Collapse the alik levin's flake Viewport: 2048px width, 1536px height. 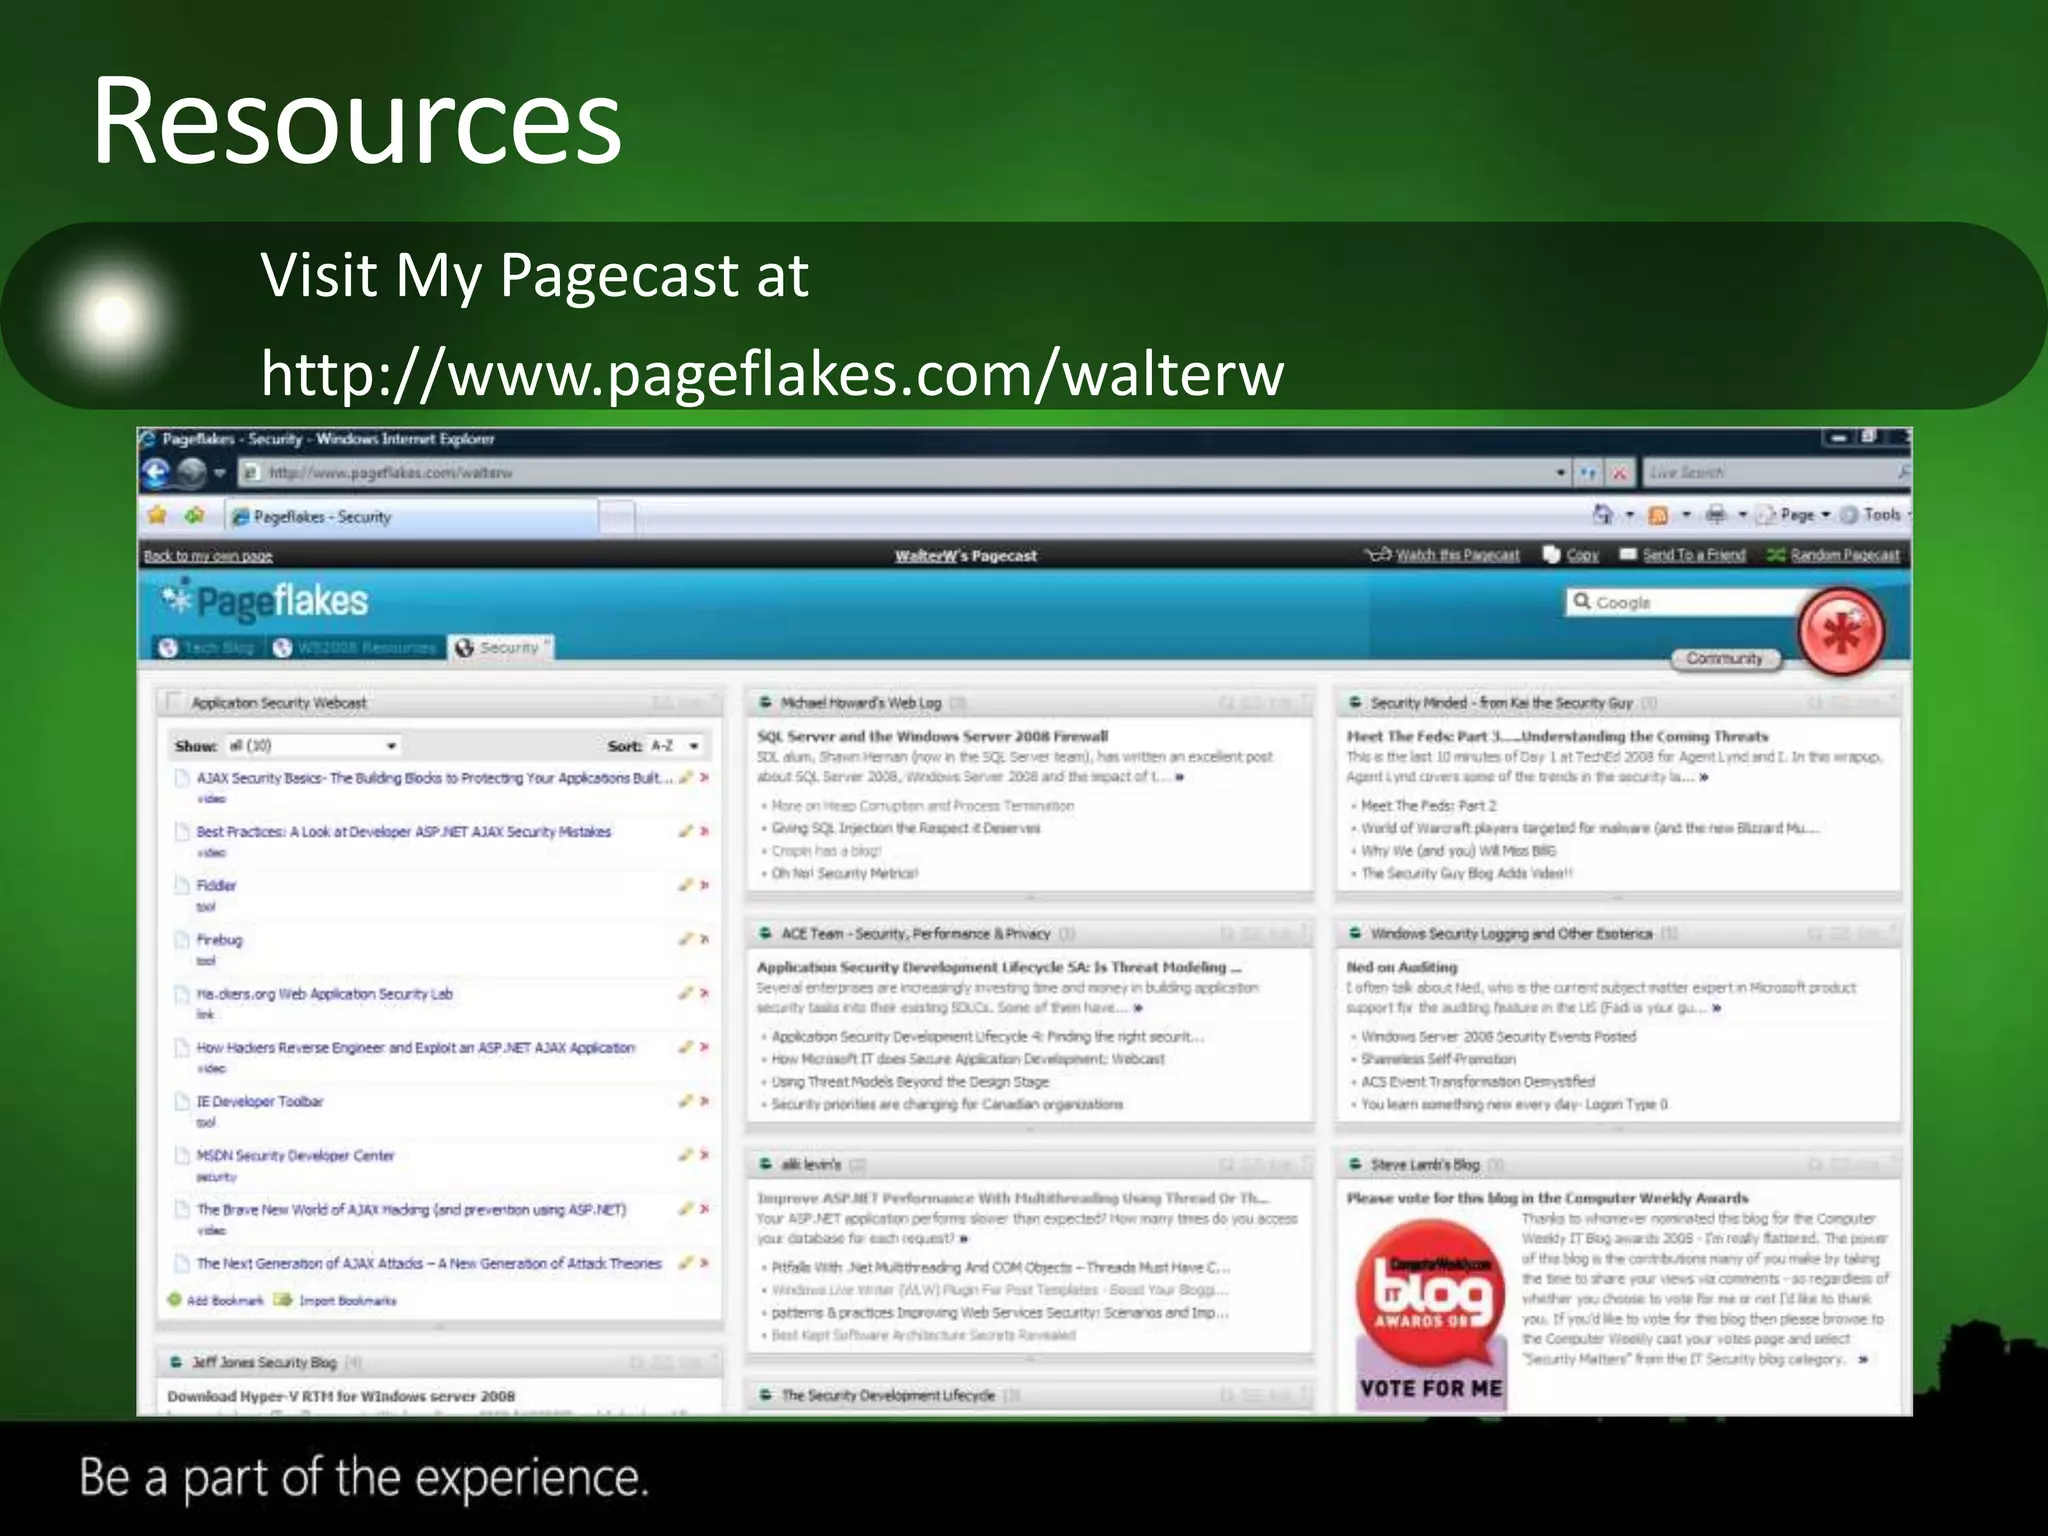point(765,1164)
